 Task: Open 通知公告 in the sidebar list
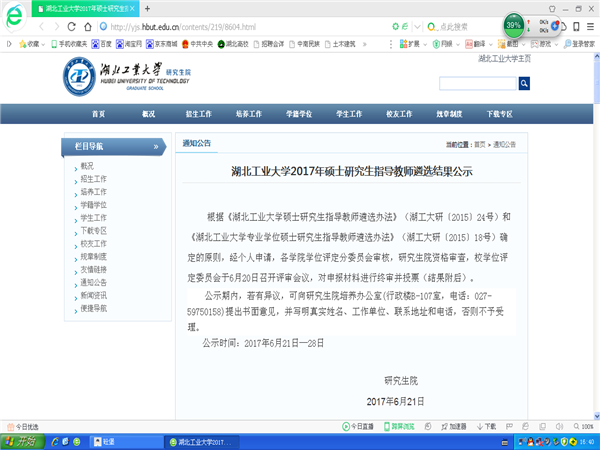pos(93,282)
